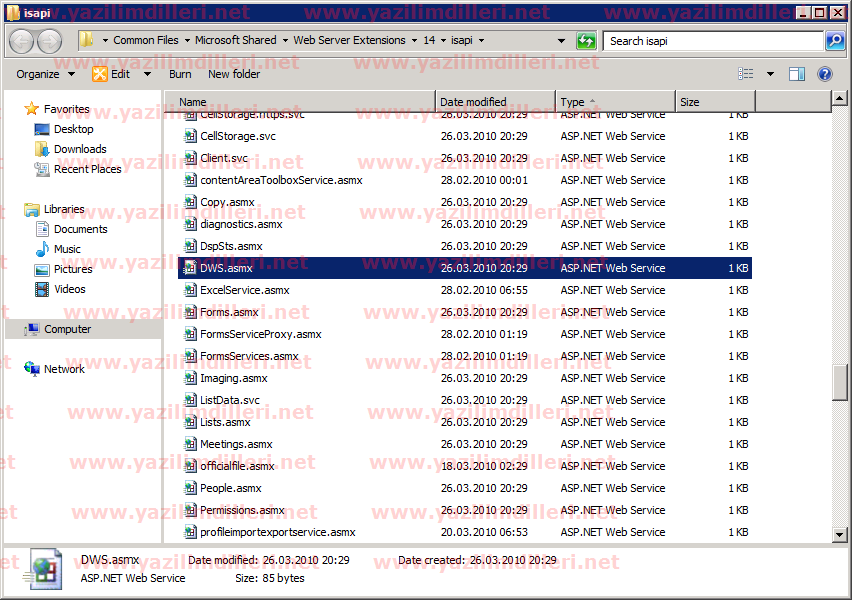Click the Pictures library icon
This screenshot has width=852, height=600.
coord(42,269)
